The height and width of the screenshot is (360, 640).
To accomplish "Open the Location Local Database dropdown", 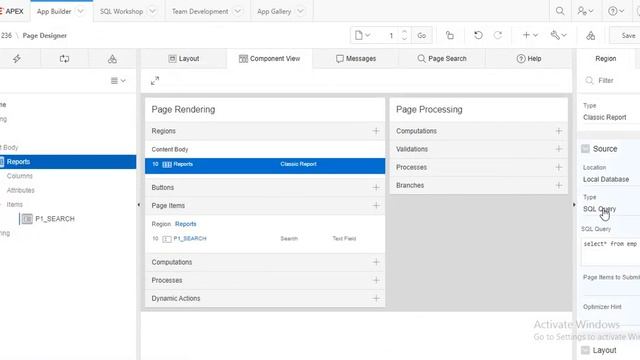I will tap(611, 179).
